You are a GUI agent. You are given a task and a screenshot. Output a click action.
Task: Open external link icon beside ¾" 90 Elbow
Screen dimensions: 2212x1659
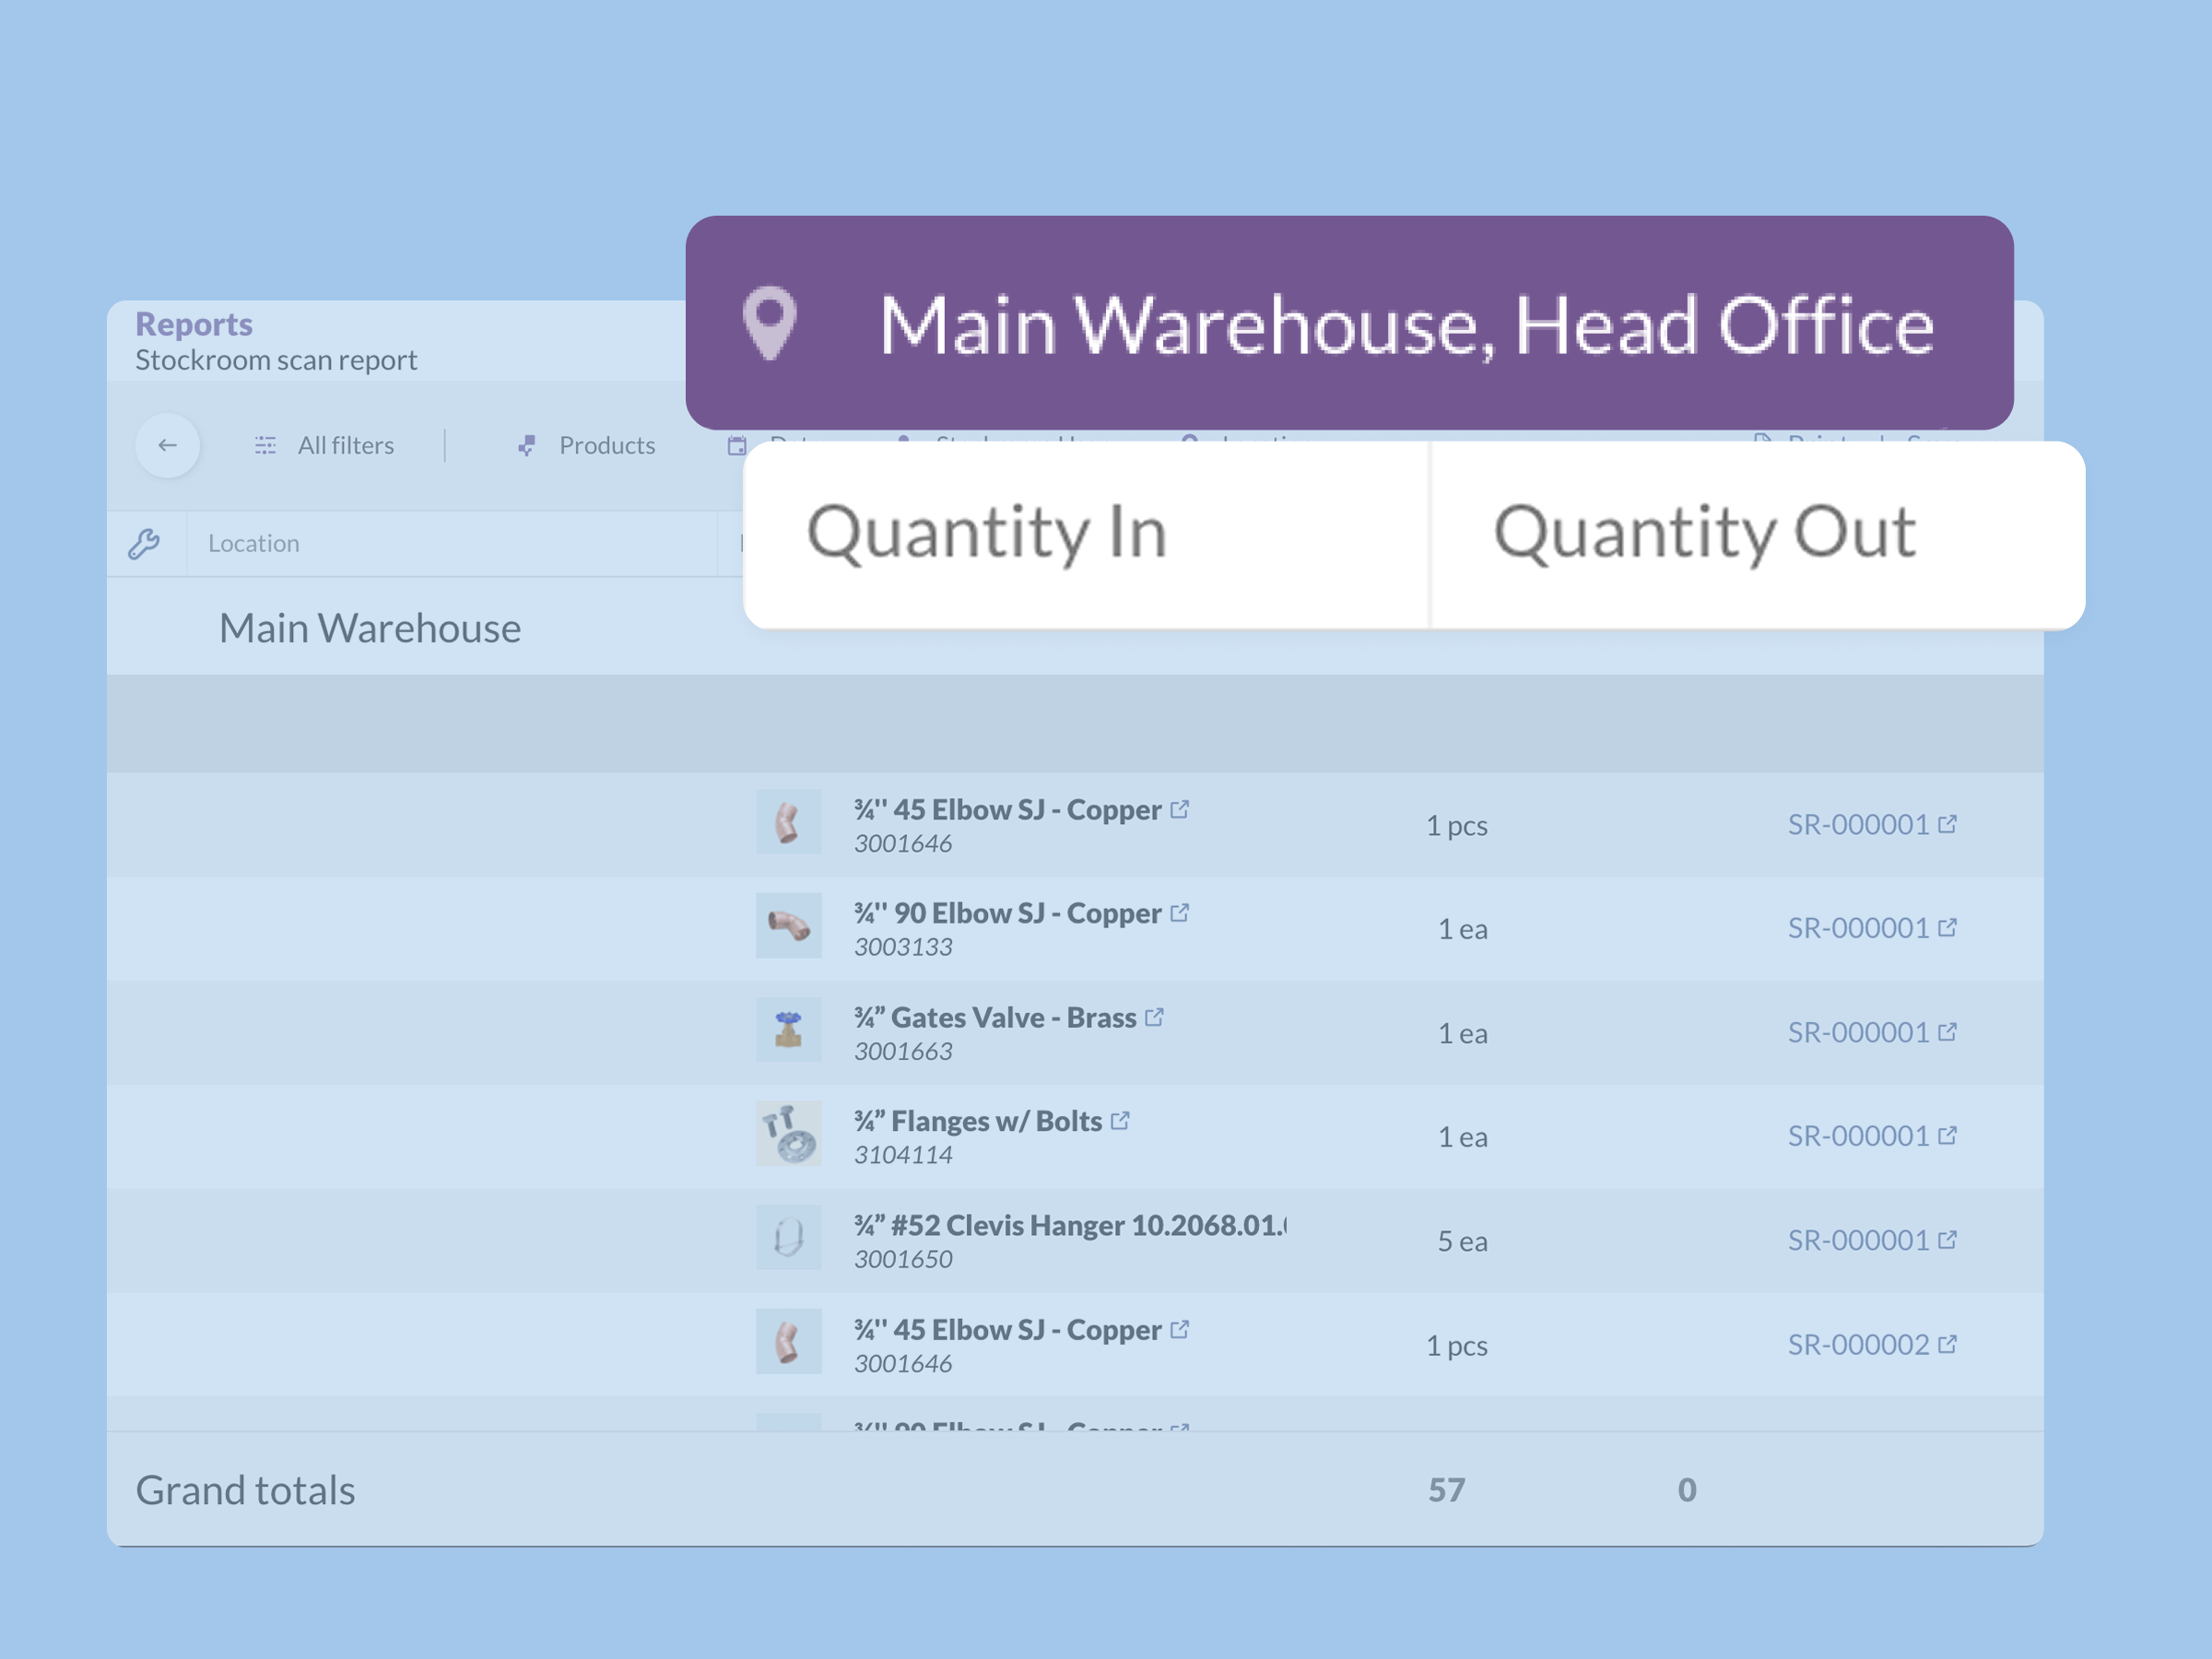[x=1180, y=913]
